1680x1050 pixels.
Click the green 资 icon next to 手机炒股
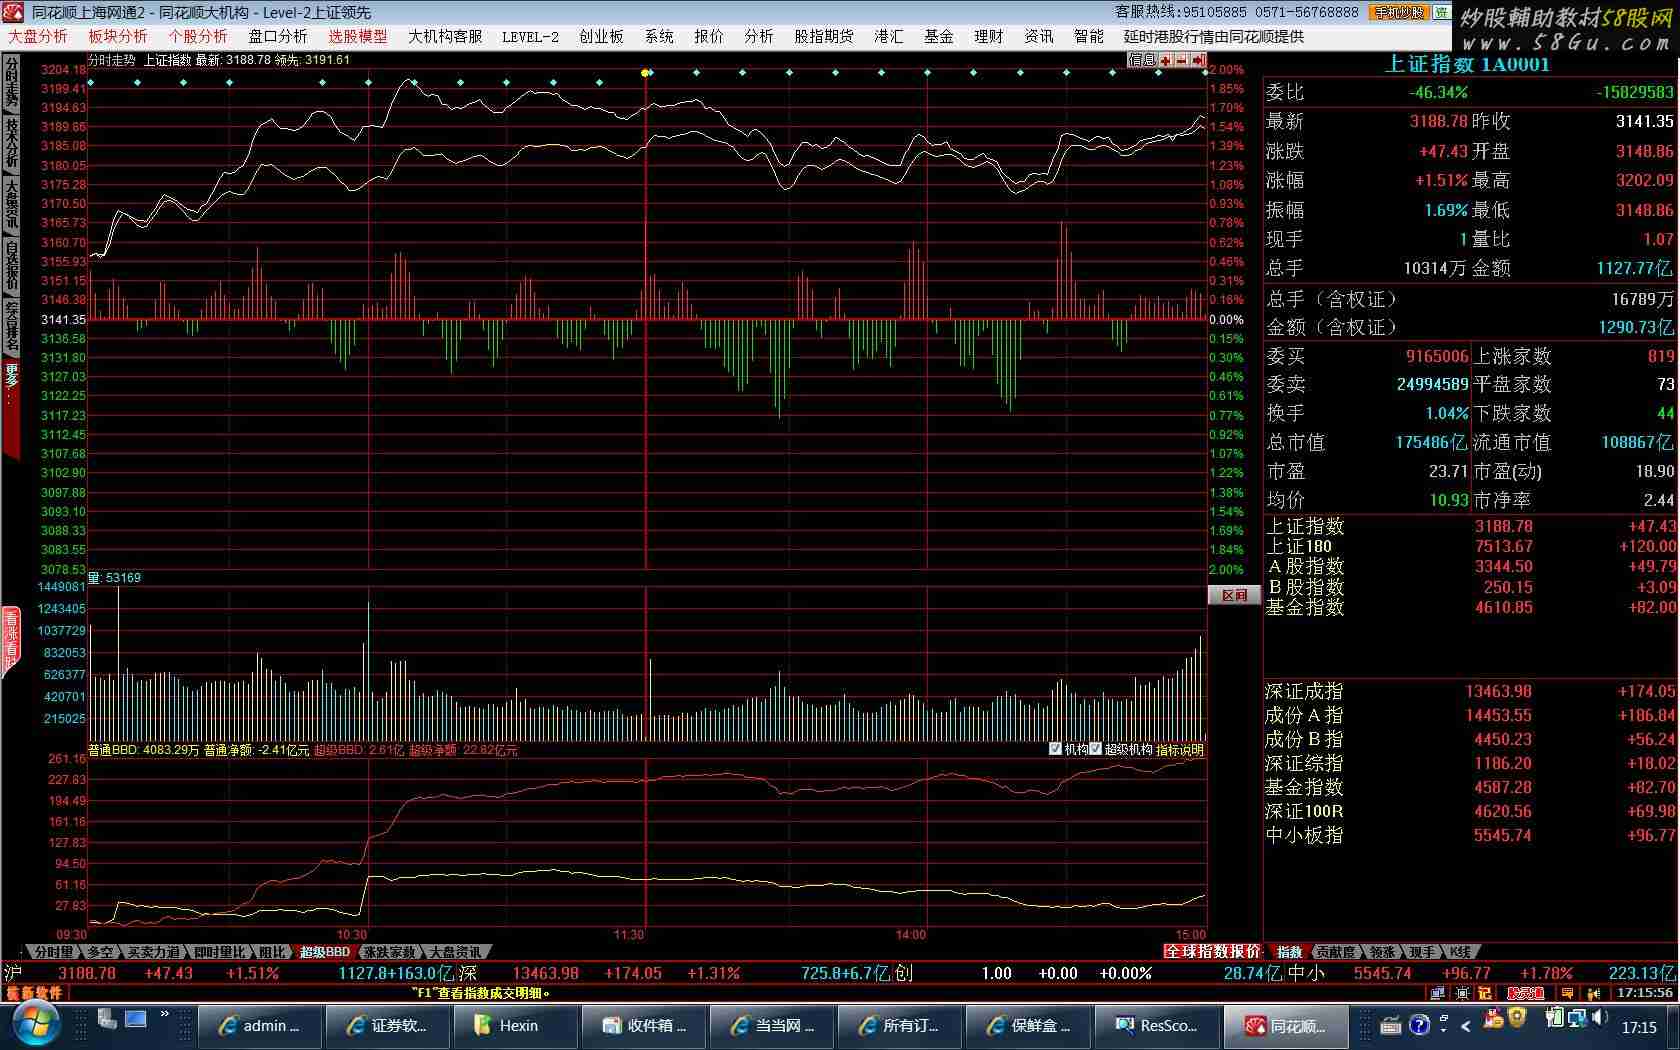[x=1441, y=12]
